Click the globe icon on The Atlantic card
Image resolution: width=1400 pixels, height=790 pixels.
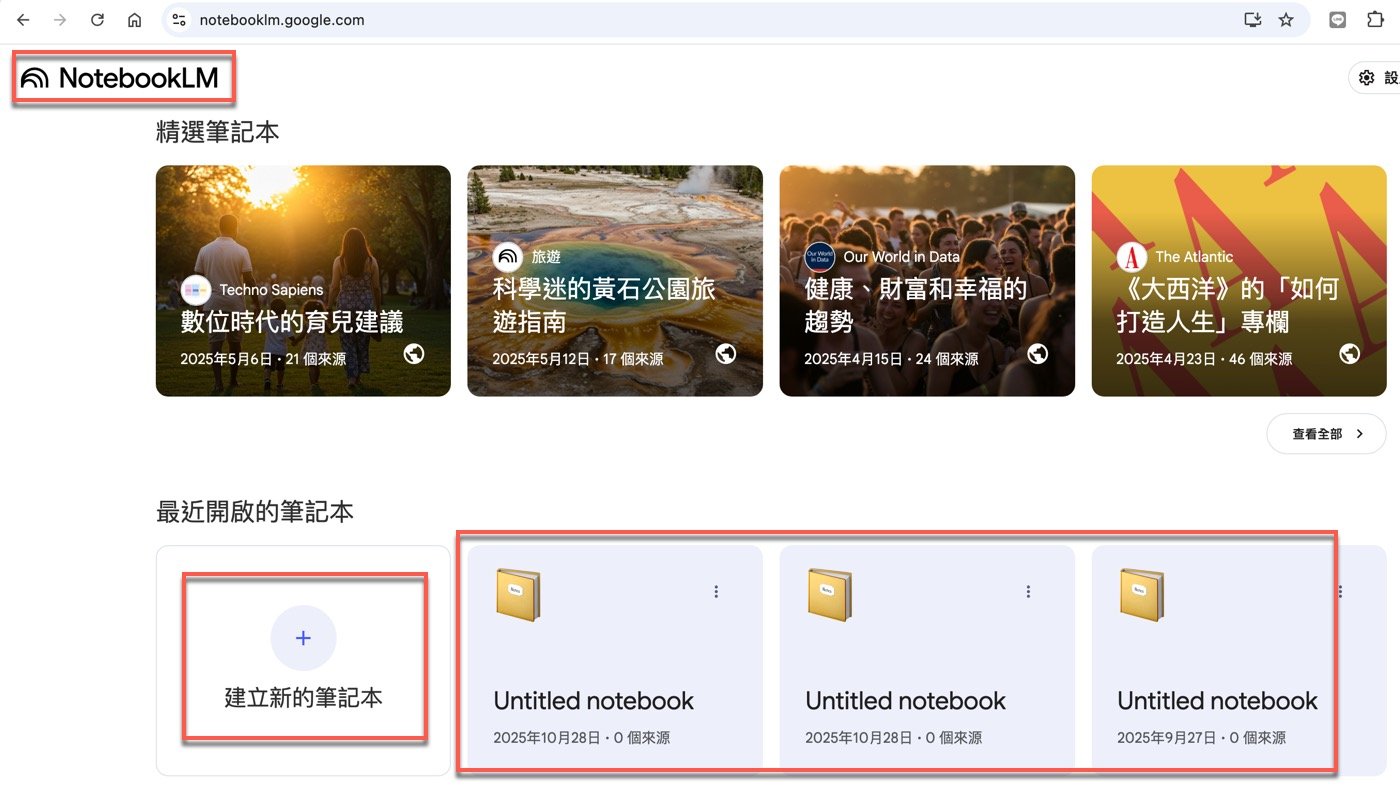[1349, 353]
